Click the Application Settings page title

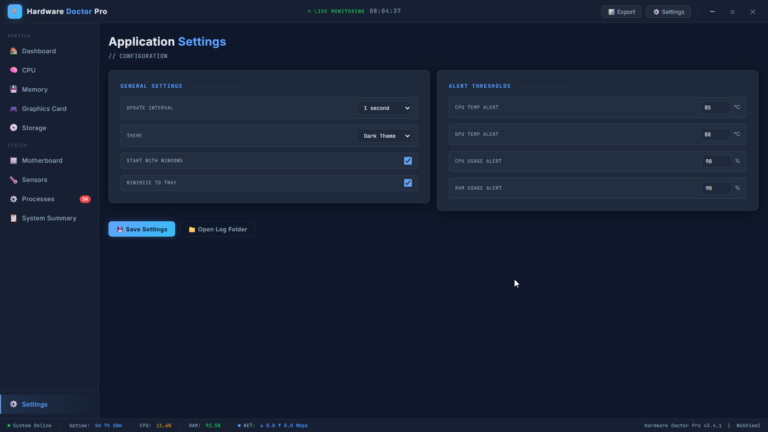167,42
